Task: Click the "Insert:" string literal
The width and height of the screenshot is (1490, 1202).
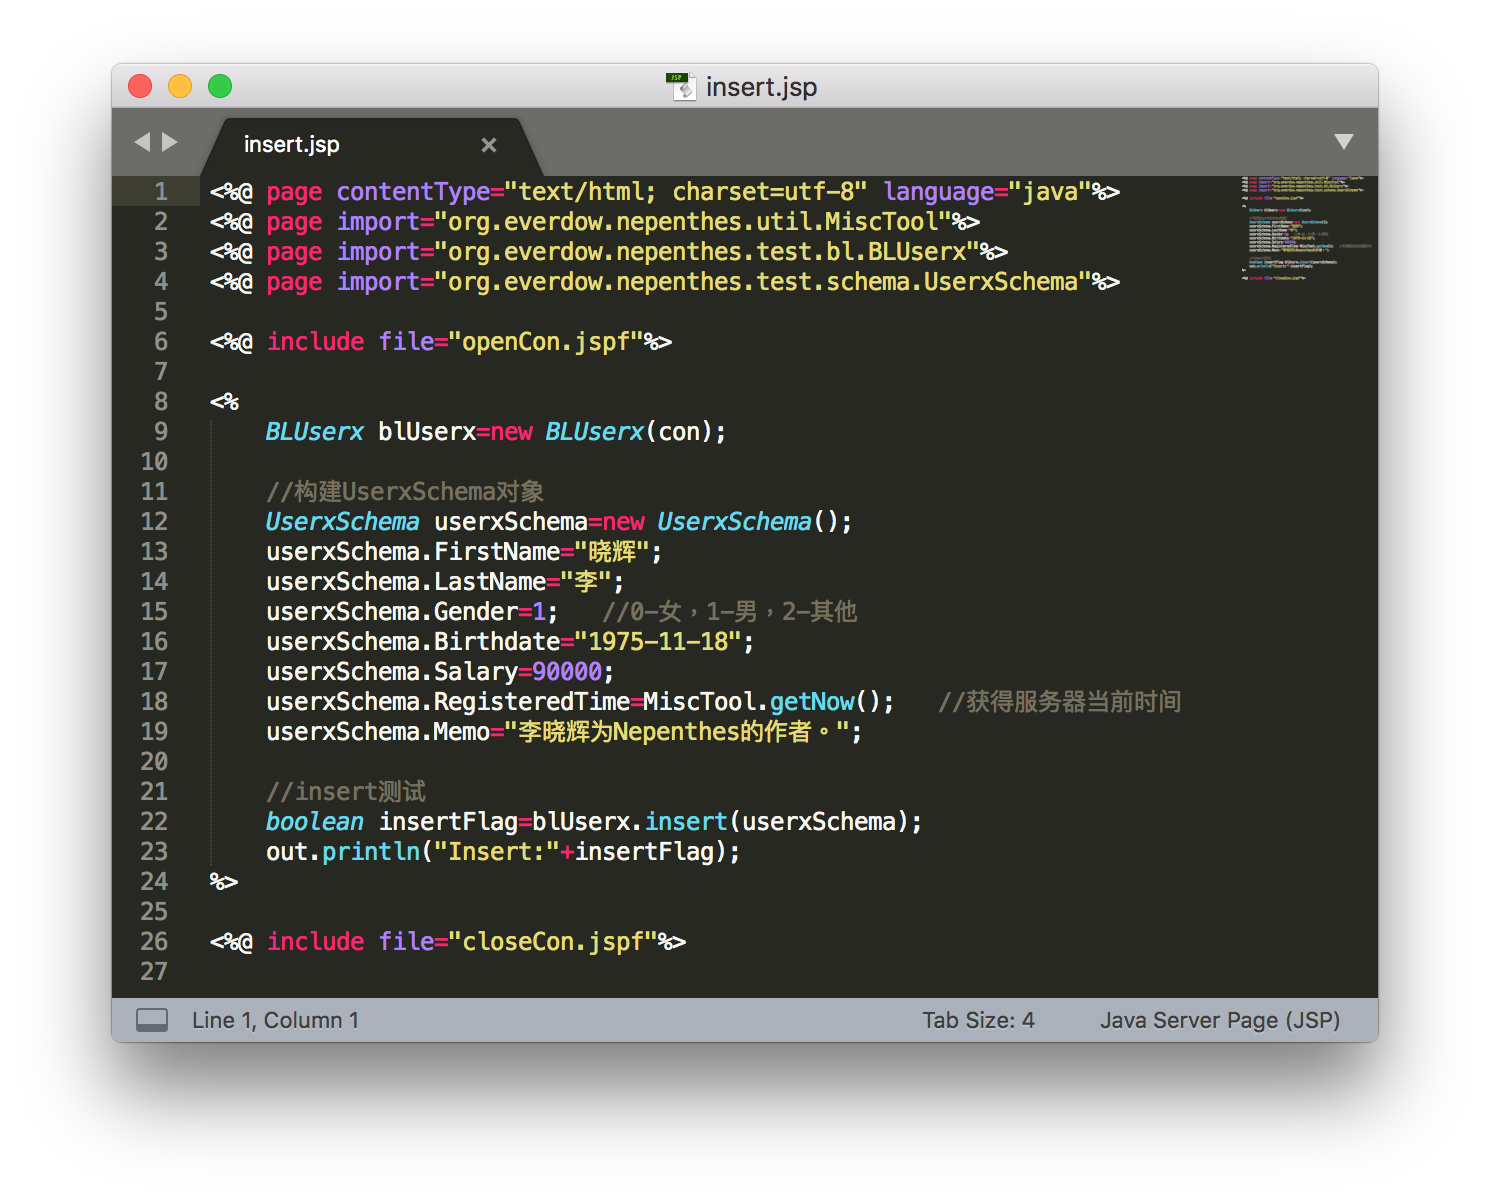Action: coord(497,851)
